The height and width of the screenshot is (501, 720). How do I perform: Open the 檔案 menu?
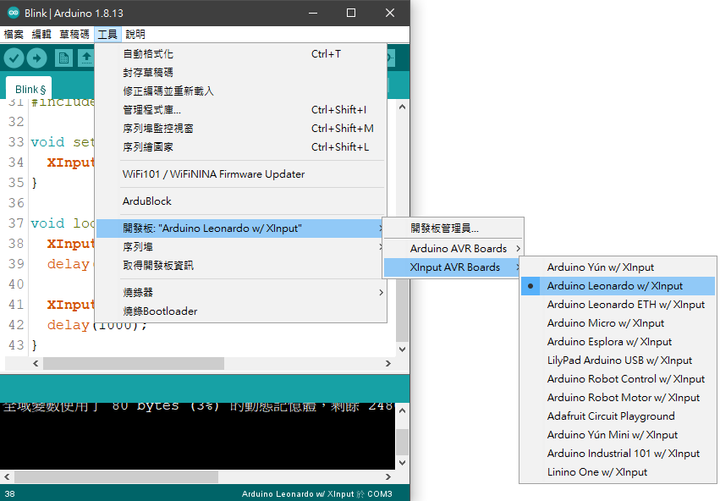(x=13, y=34)
